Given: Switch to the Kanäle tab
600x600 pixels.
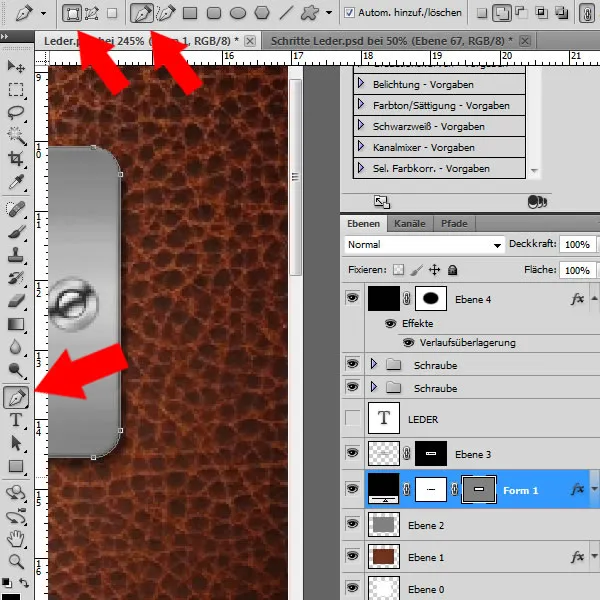Looking at the screenshot, I should tap(408, 223).
